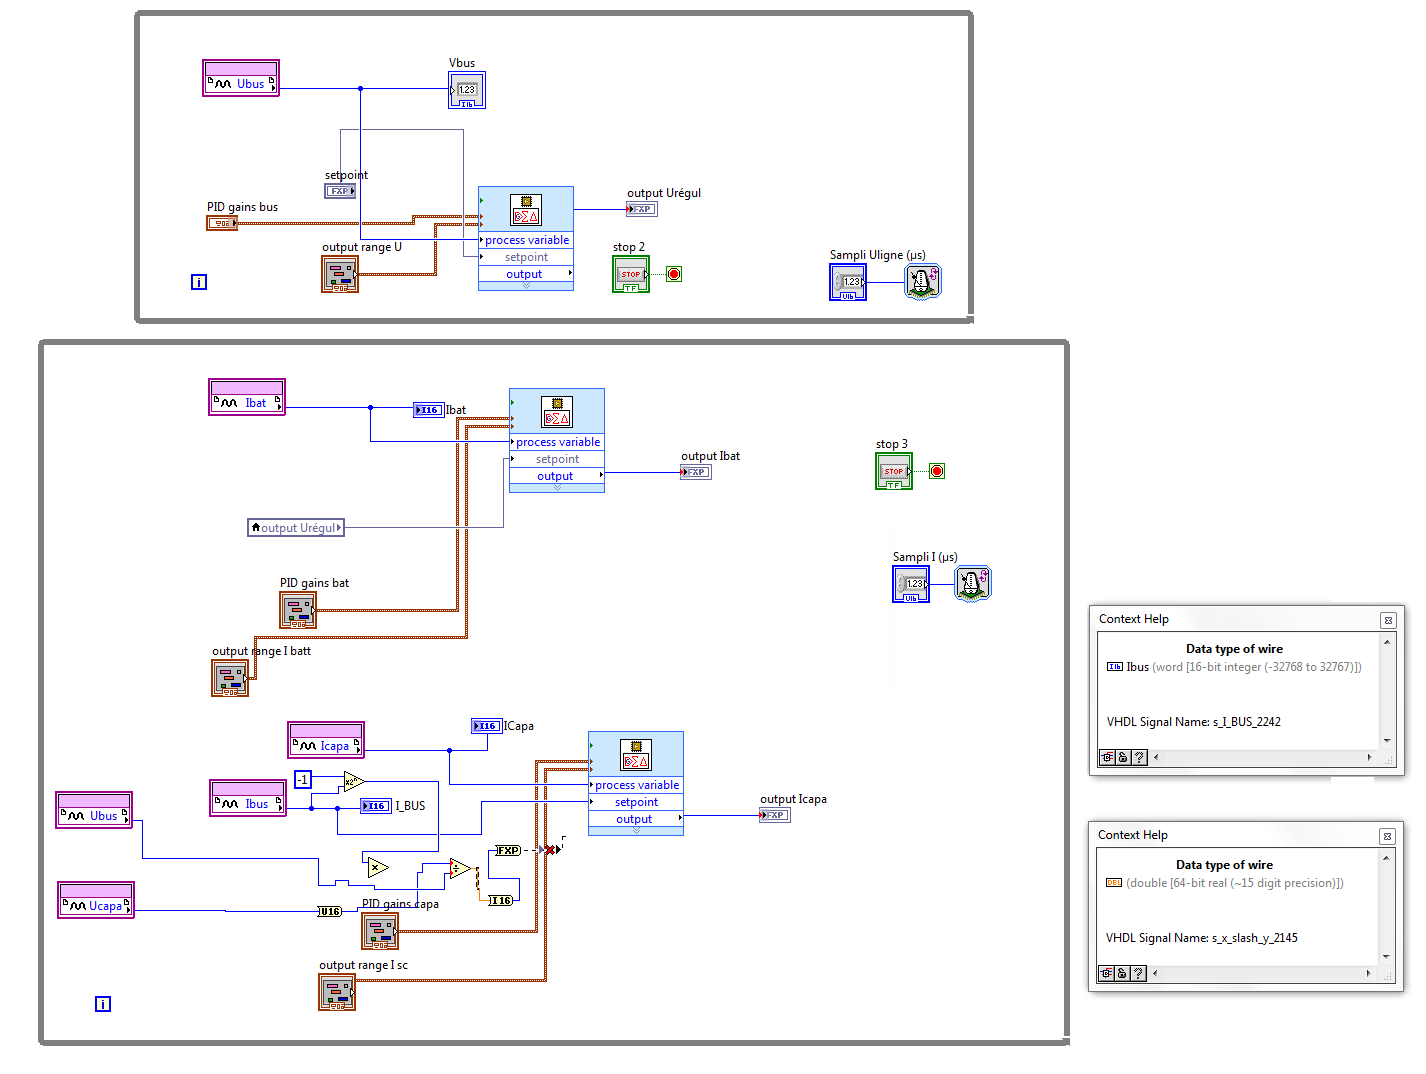Click the stop 3 boolean control terminal
This screenshot has height=1074, width=1426.
point(894,471)
